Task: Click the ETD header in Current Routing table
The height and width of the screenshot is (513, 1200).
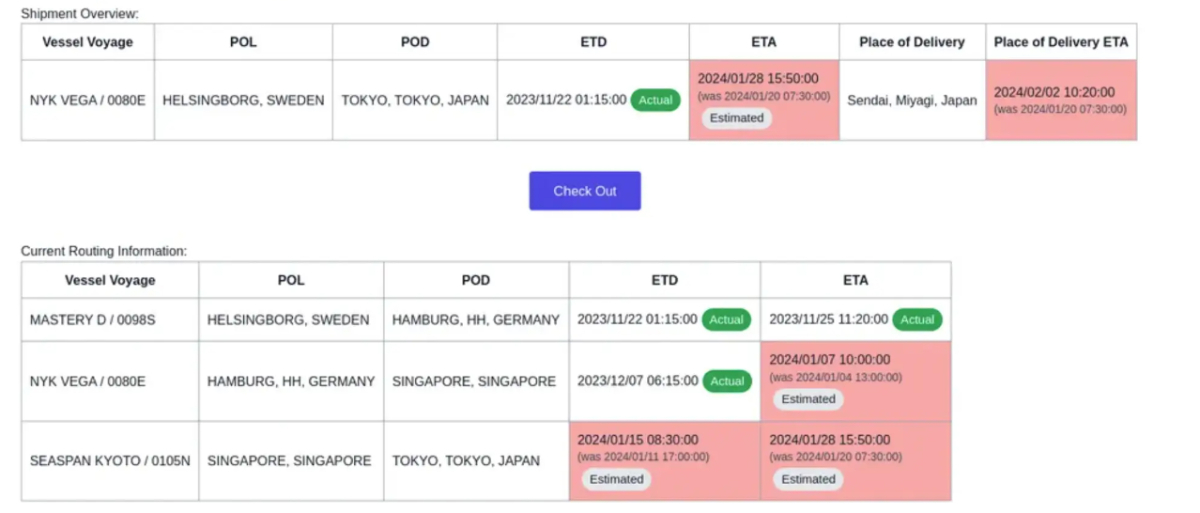Action: pos(664,280)
